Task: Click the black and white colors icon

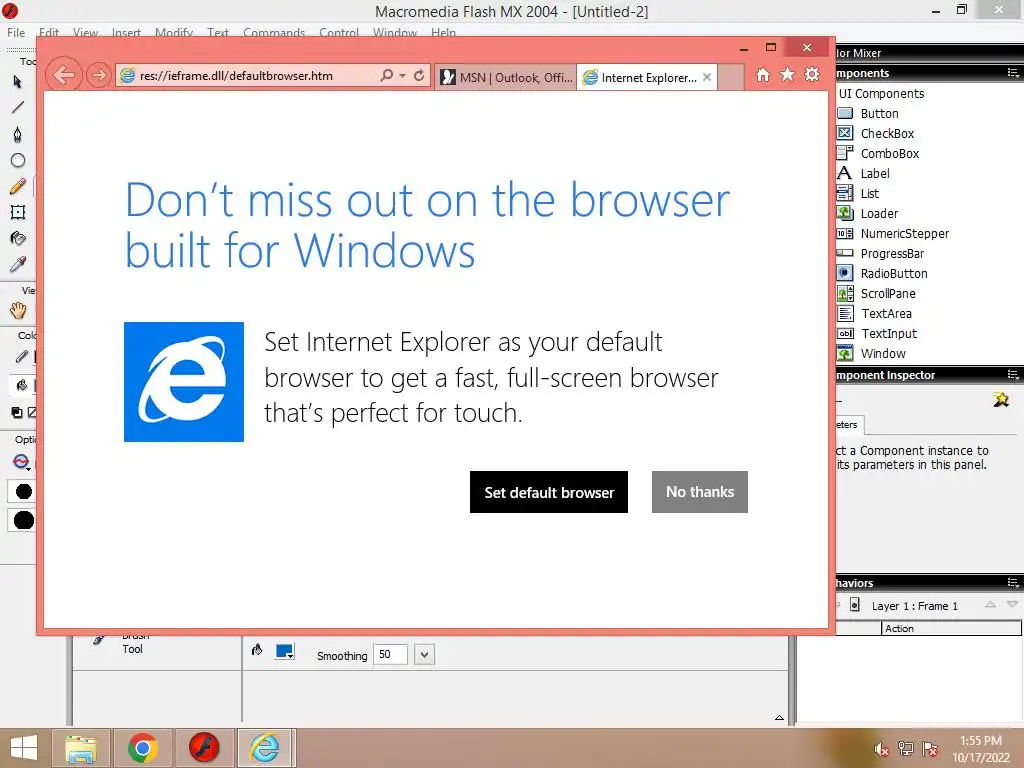Action: (x=17, y=412)
